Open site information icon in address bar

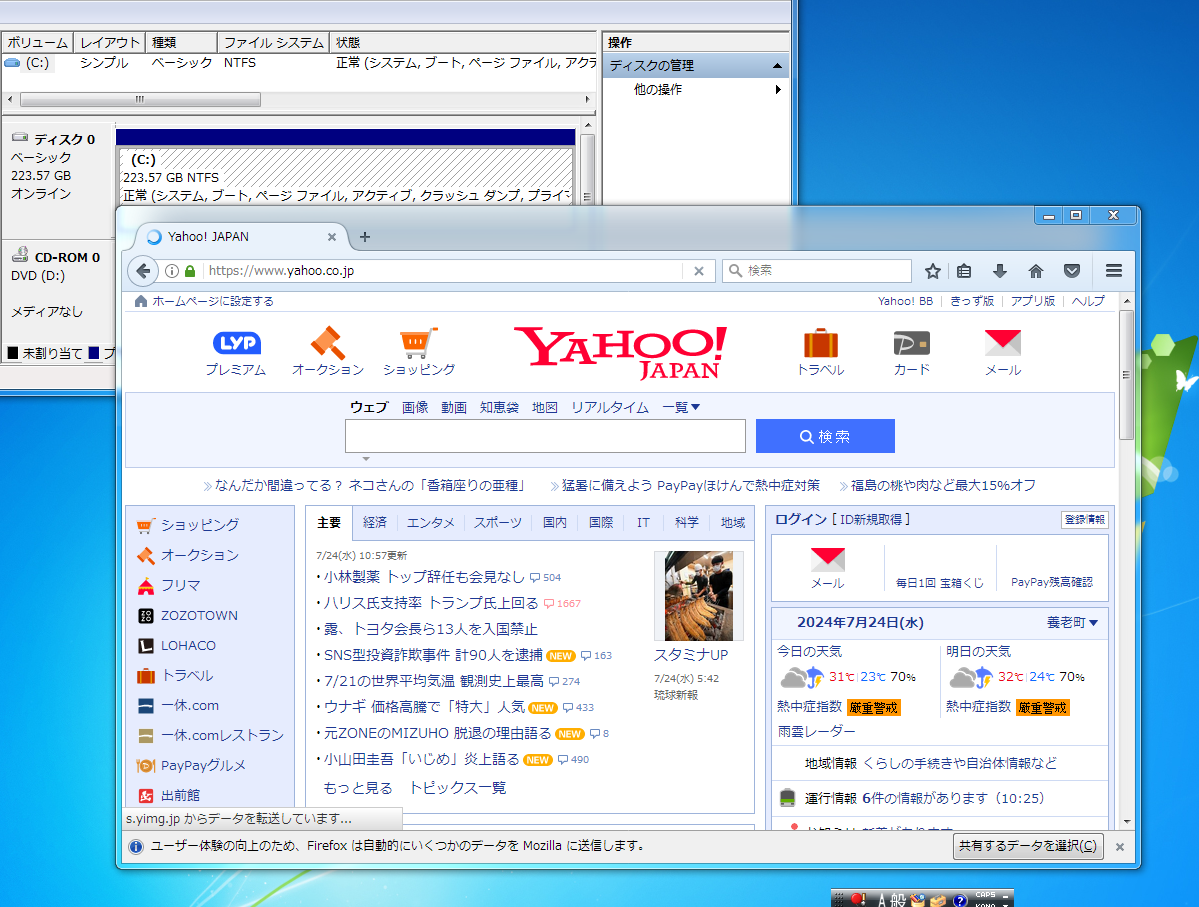pyautogui.click(x=172, y=271)
